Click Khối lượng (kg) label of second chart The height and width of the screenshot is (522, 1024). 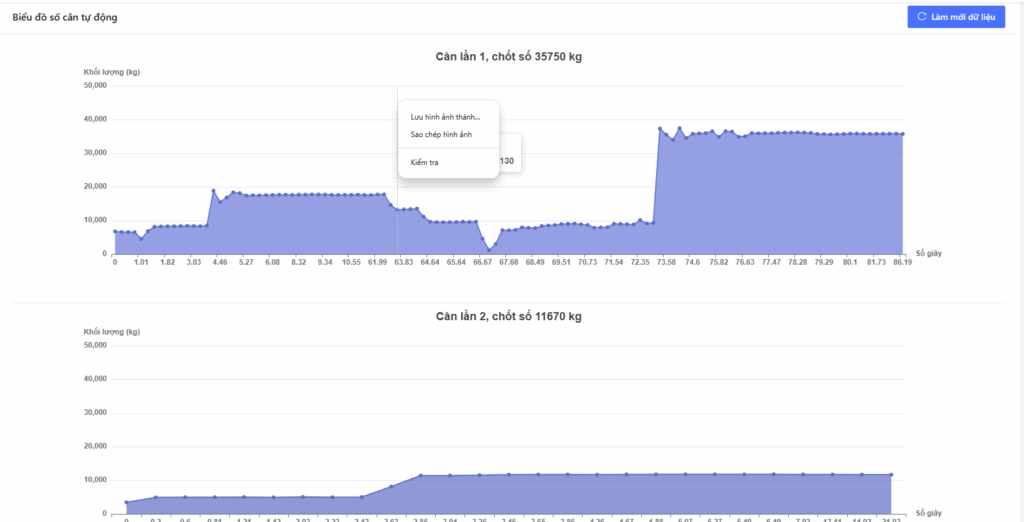pos(112,332)
